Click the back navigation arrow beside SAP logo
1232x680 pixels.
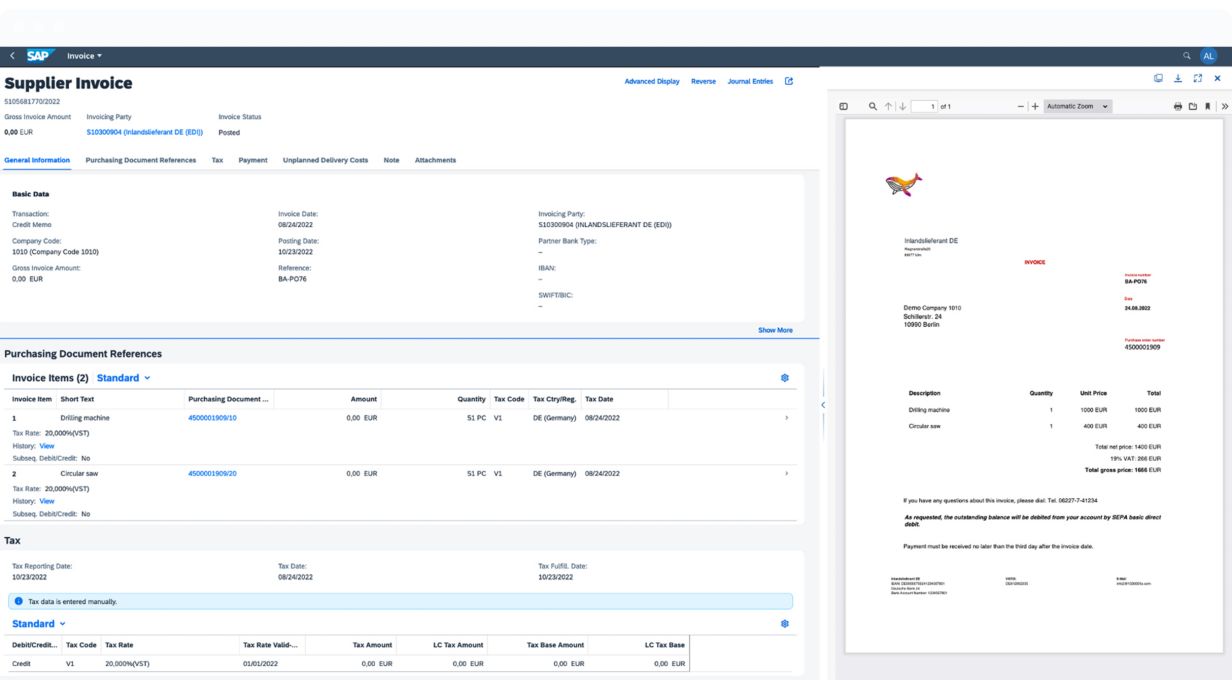[x=12, y=55]
